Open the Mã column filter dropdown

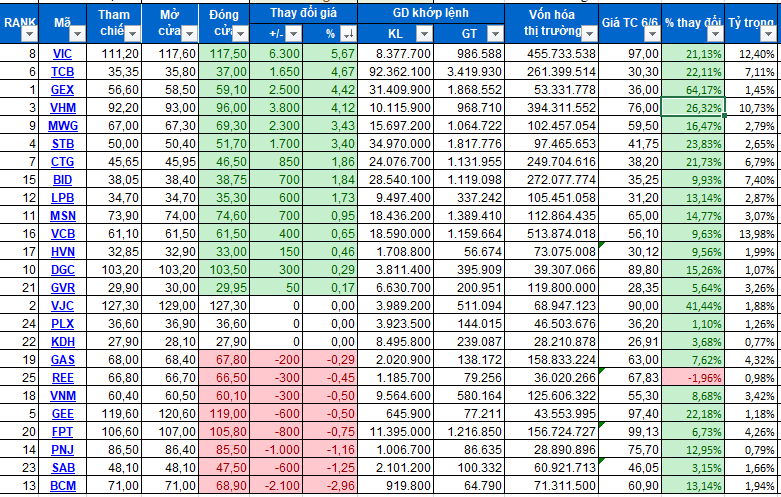(77, 34)
